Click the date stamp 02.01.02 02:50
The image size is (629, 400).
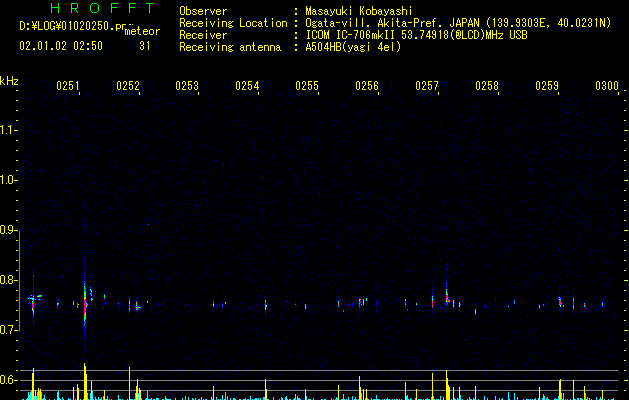(61, 46)
